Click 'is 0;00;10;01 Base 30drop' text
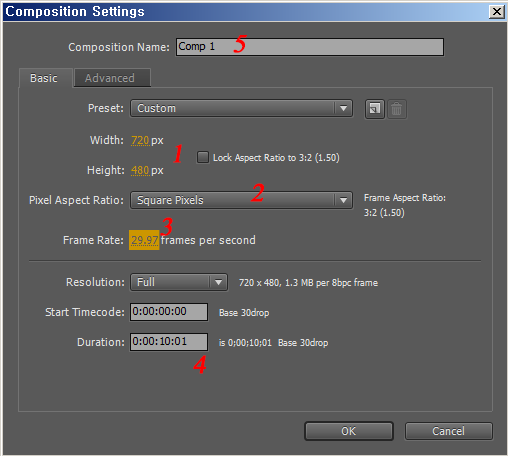 [273, 343]
